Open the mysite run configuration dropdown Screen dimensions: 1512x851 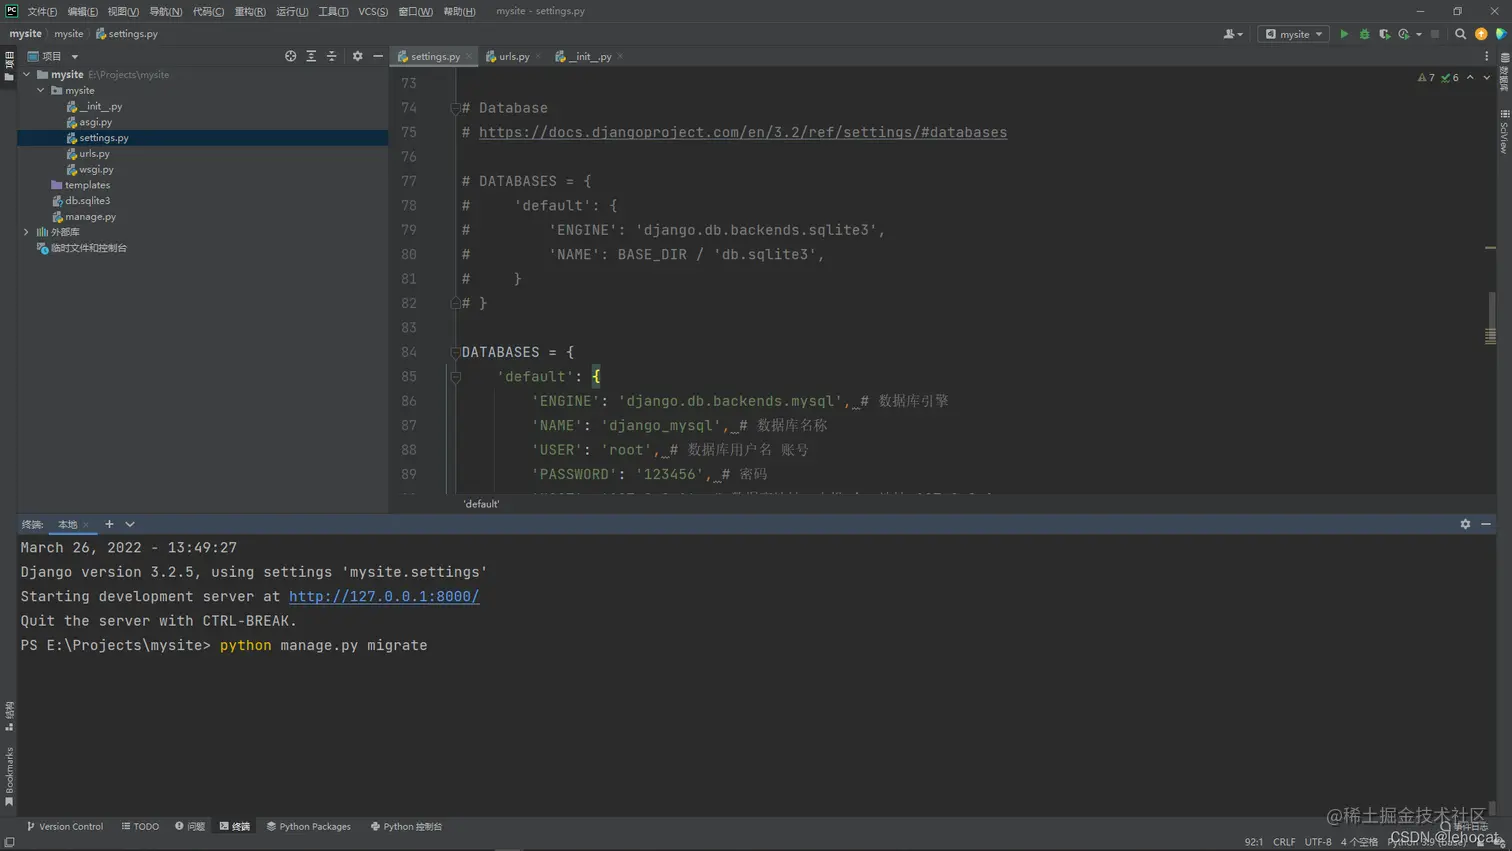click(1293, 34)
